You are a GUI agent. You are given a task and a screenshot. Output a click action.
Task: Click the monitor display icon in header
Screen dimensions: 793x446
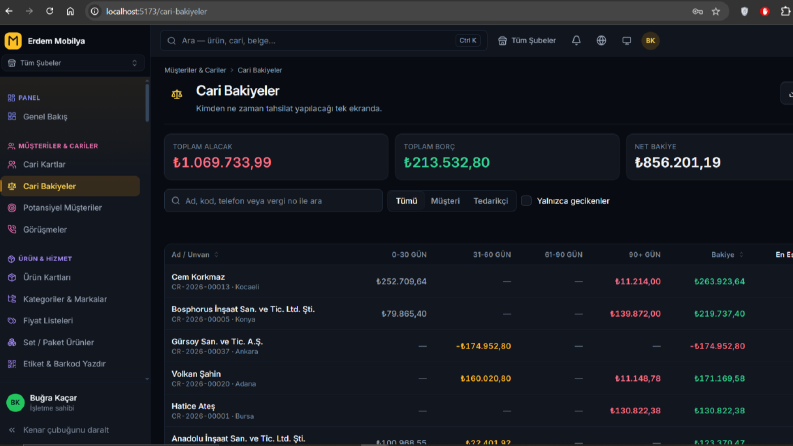626,40
